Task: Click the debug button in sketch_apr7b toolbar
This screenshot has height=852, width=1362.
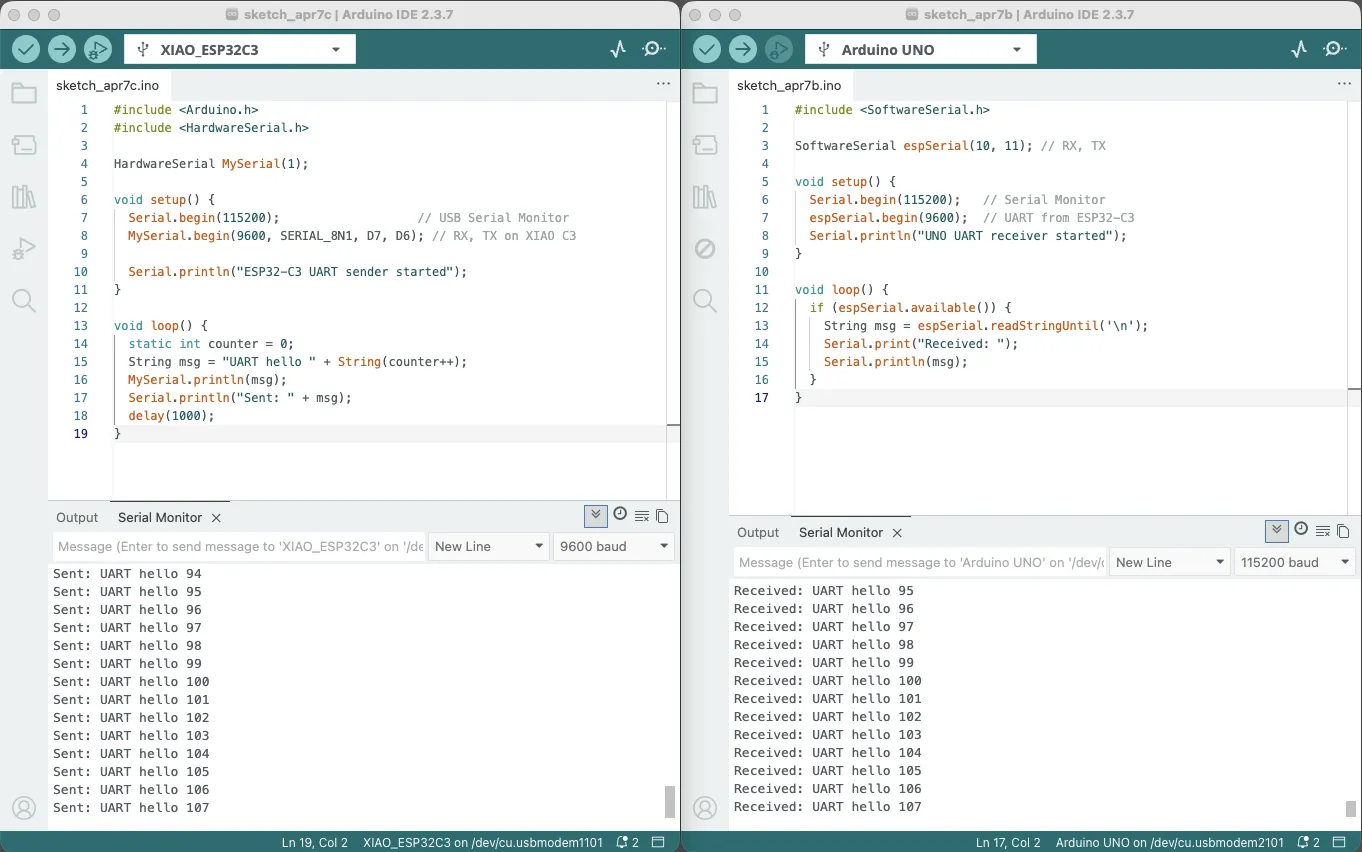Action: pos(779,49)
